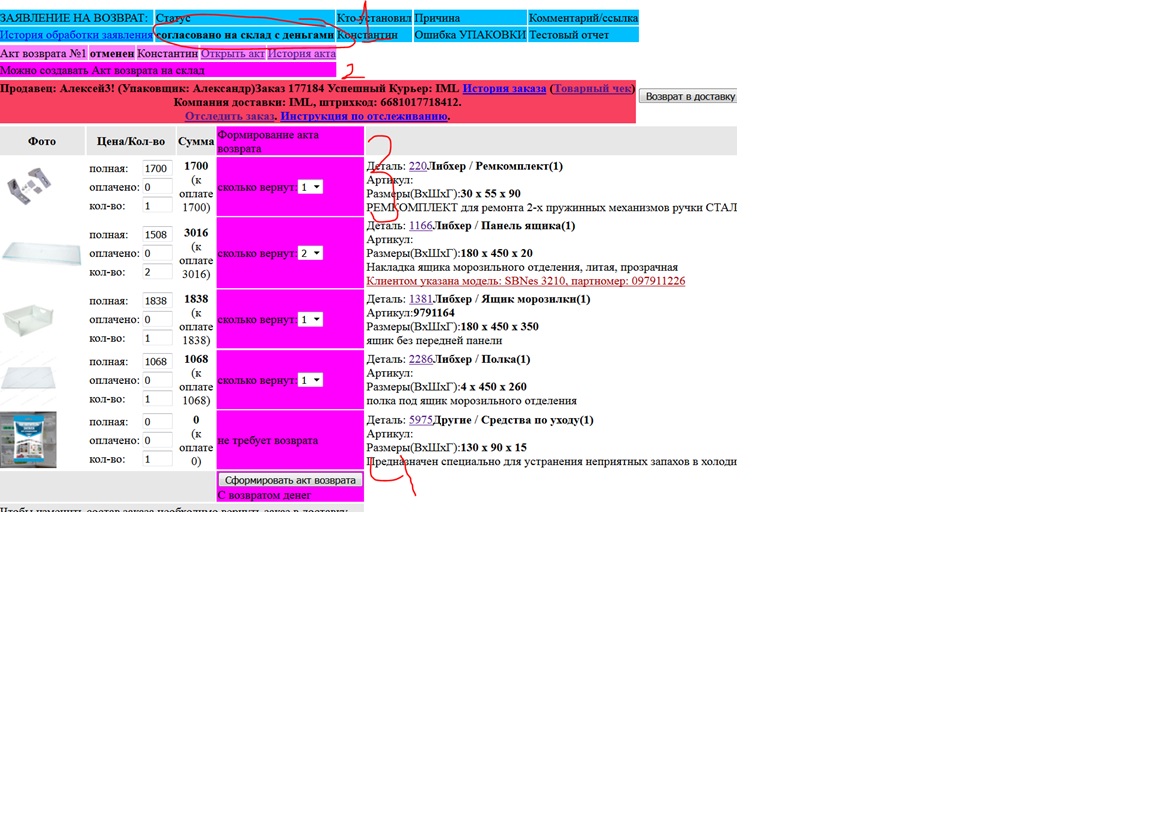The width and height of the screenshot is (1154, 818).
Task: Click the 'Открыть акт' link
Action: click(x=232, y=54)
